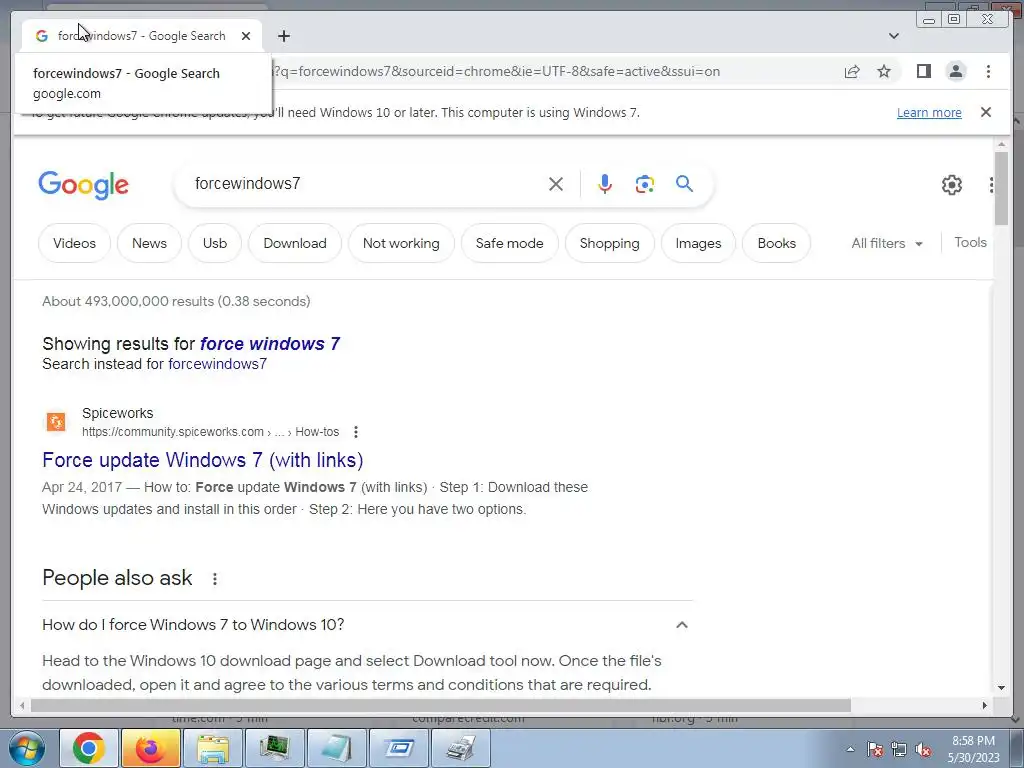Open more options for the Spiceworks result
Screen dimensions: 1024x768
pyautogui.click(x=356, y=432)
